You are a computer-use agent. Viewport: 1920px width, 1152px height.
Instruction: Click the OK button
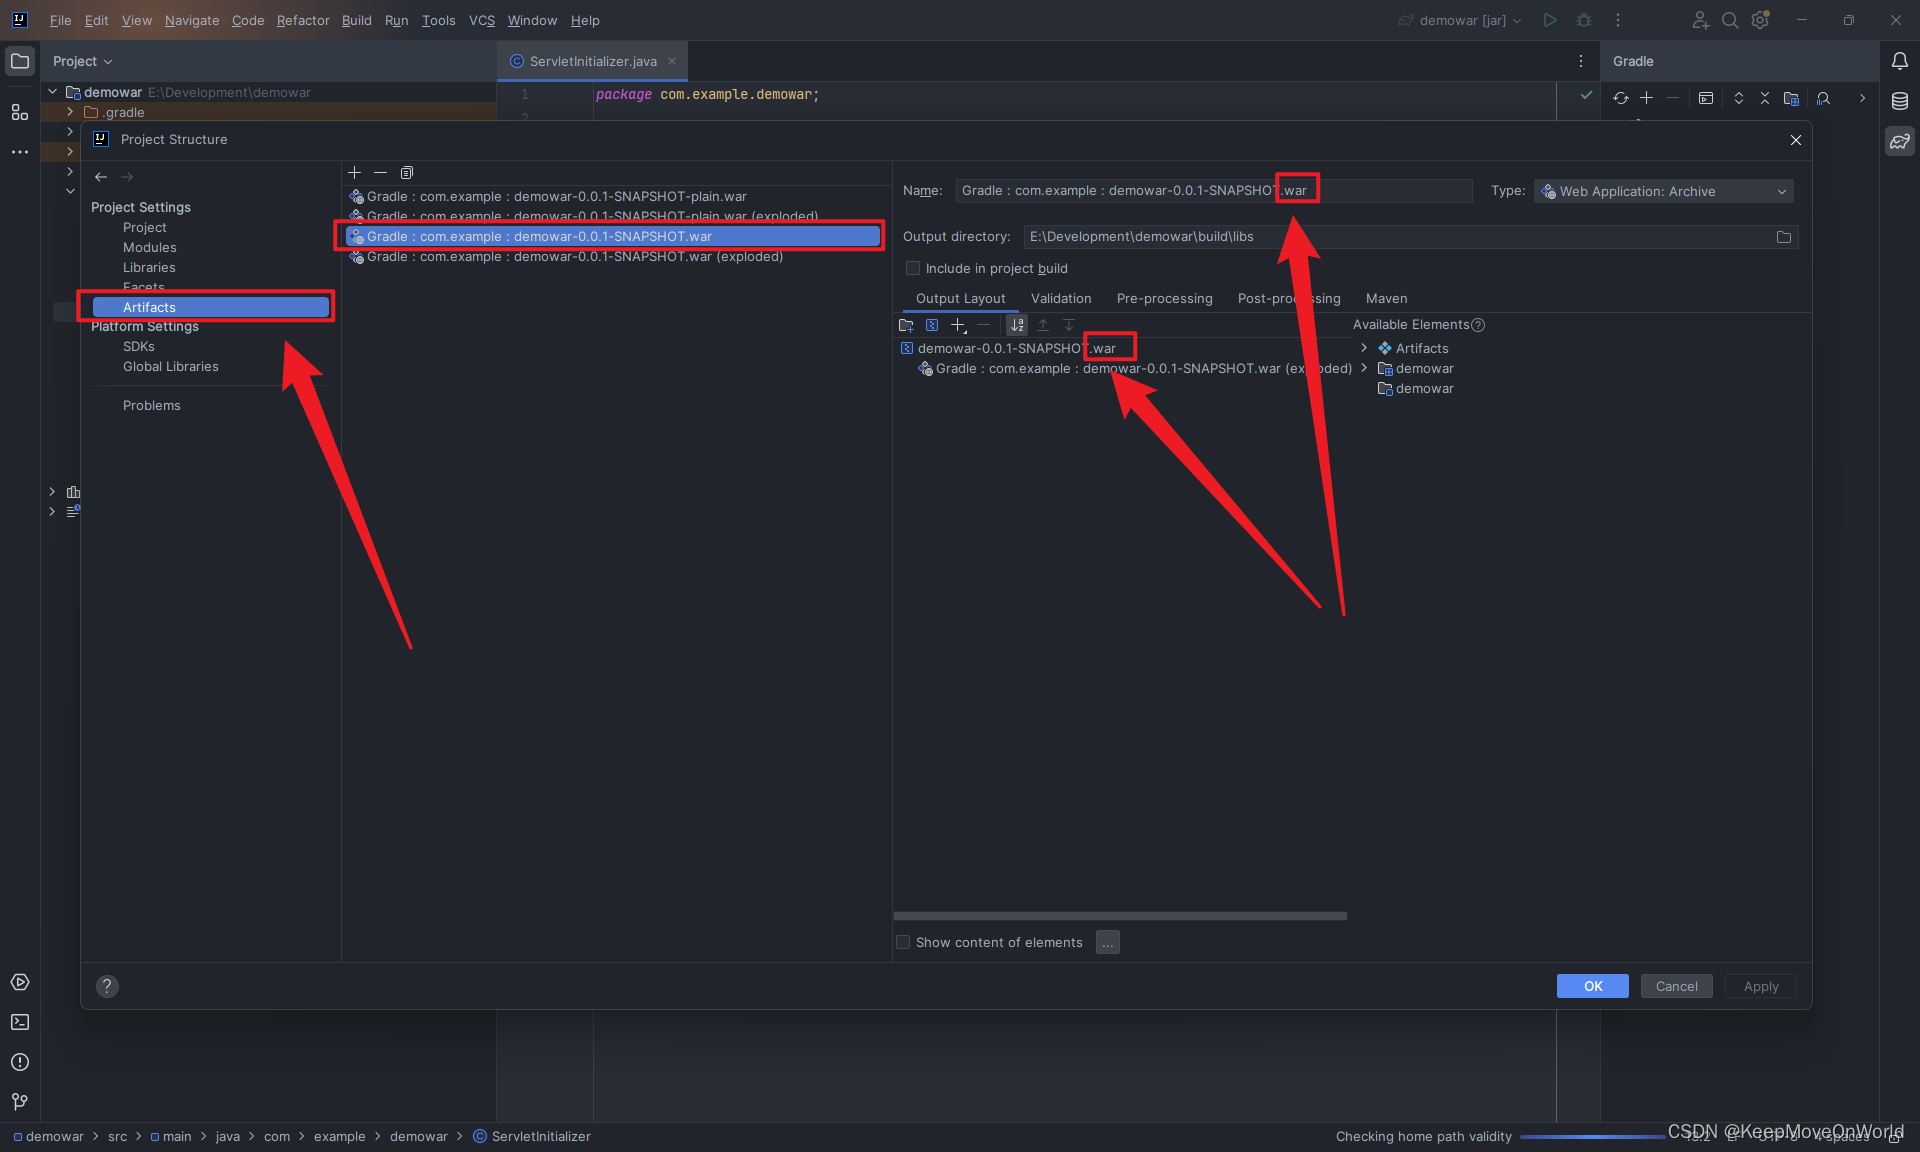pyautogui.click(x=1592, y=986)
